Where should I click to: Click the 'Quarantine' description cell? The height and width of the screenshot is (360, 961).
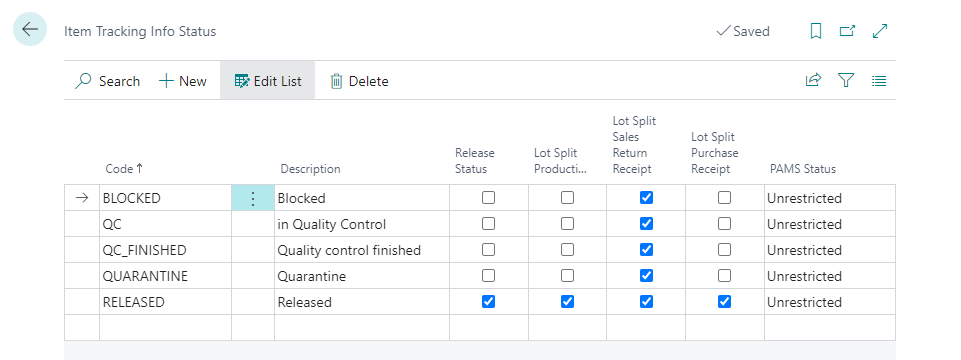click(x=362, y=276)
